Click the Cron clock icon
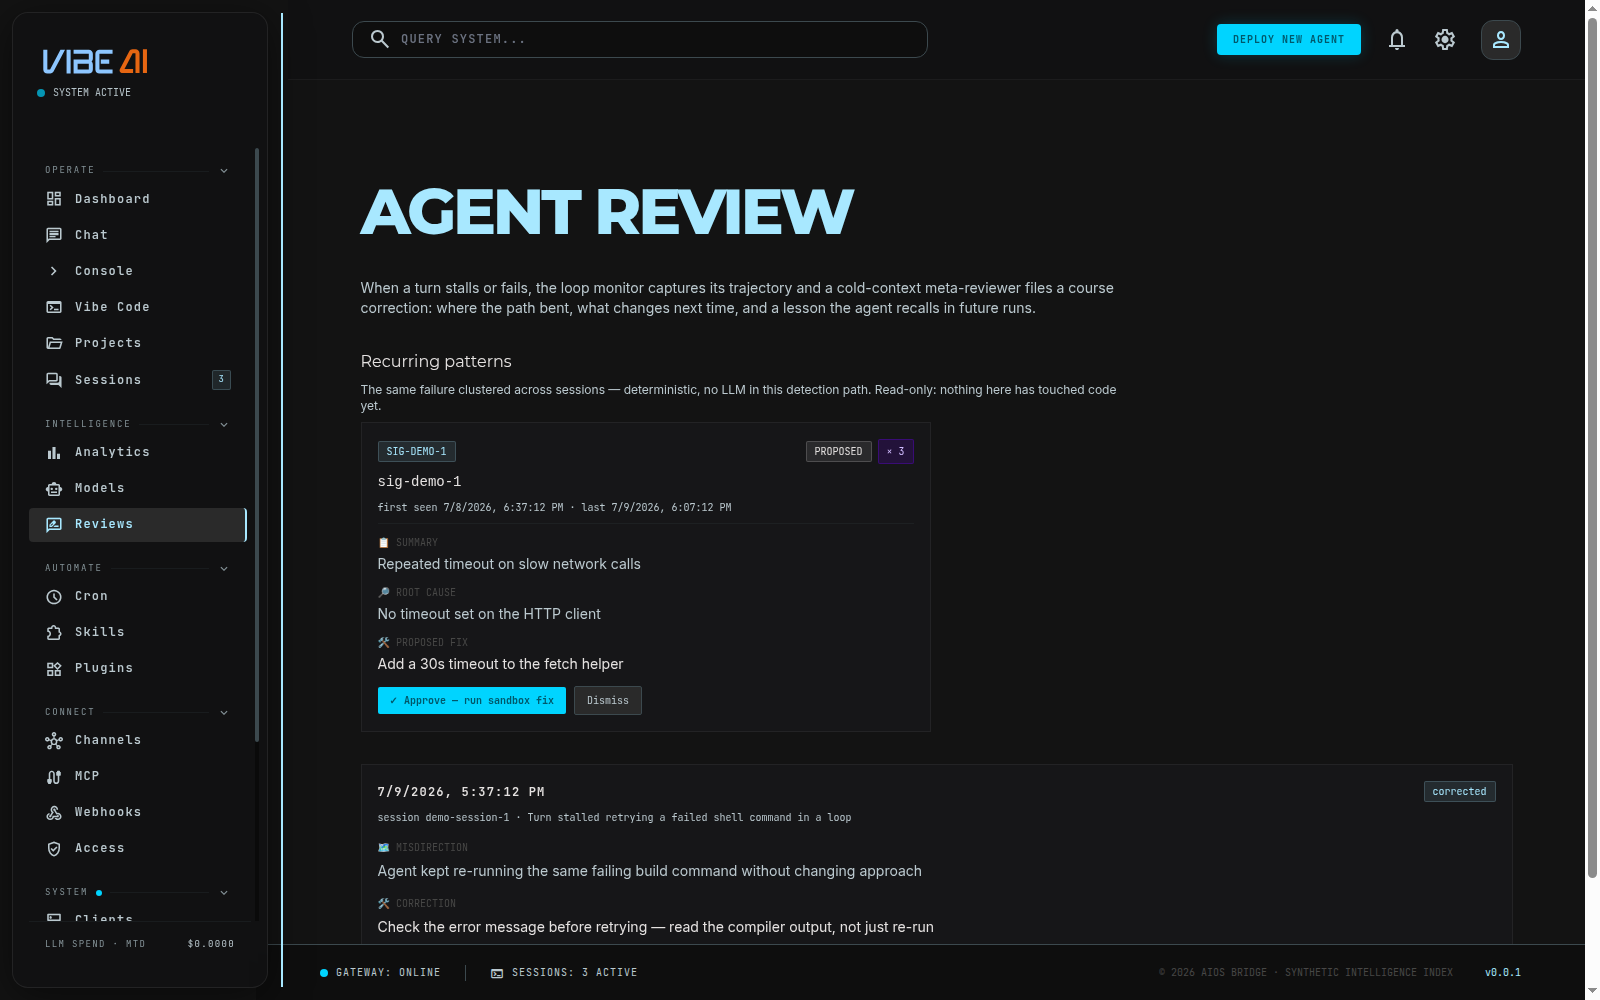1600x1000 pixels. 54,596
